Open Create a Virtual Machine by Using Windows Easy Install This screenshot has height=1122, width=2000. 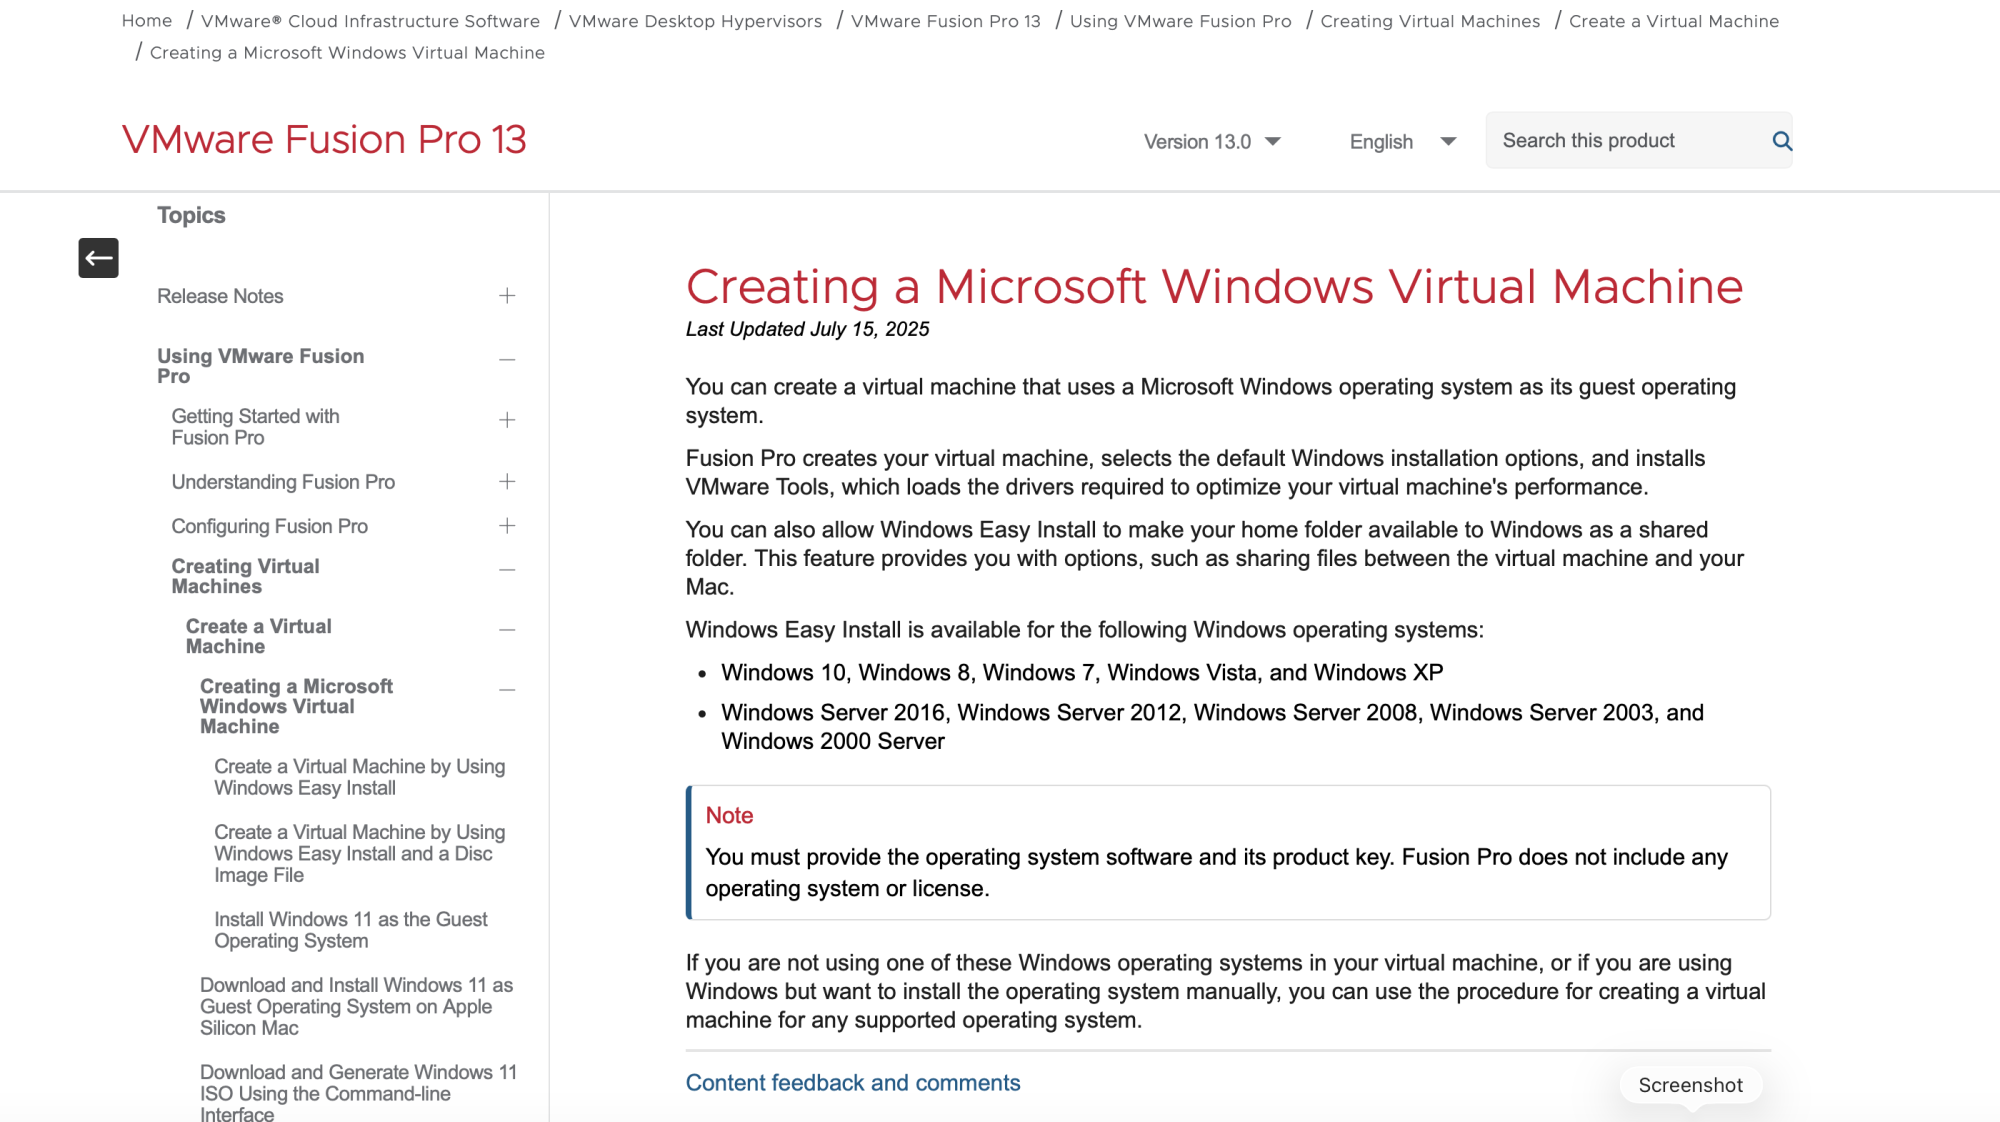click(359, 777)
